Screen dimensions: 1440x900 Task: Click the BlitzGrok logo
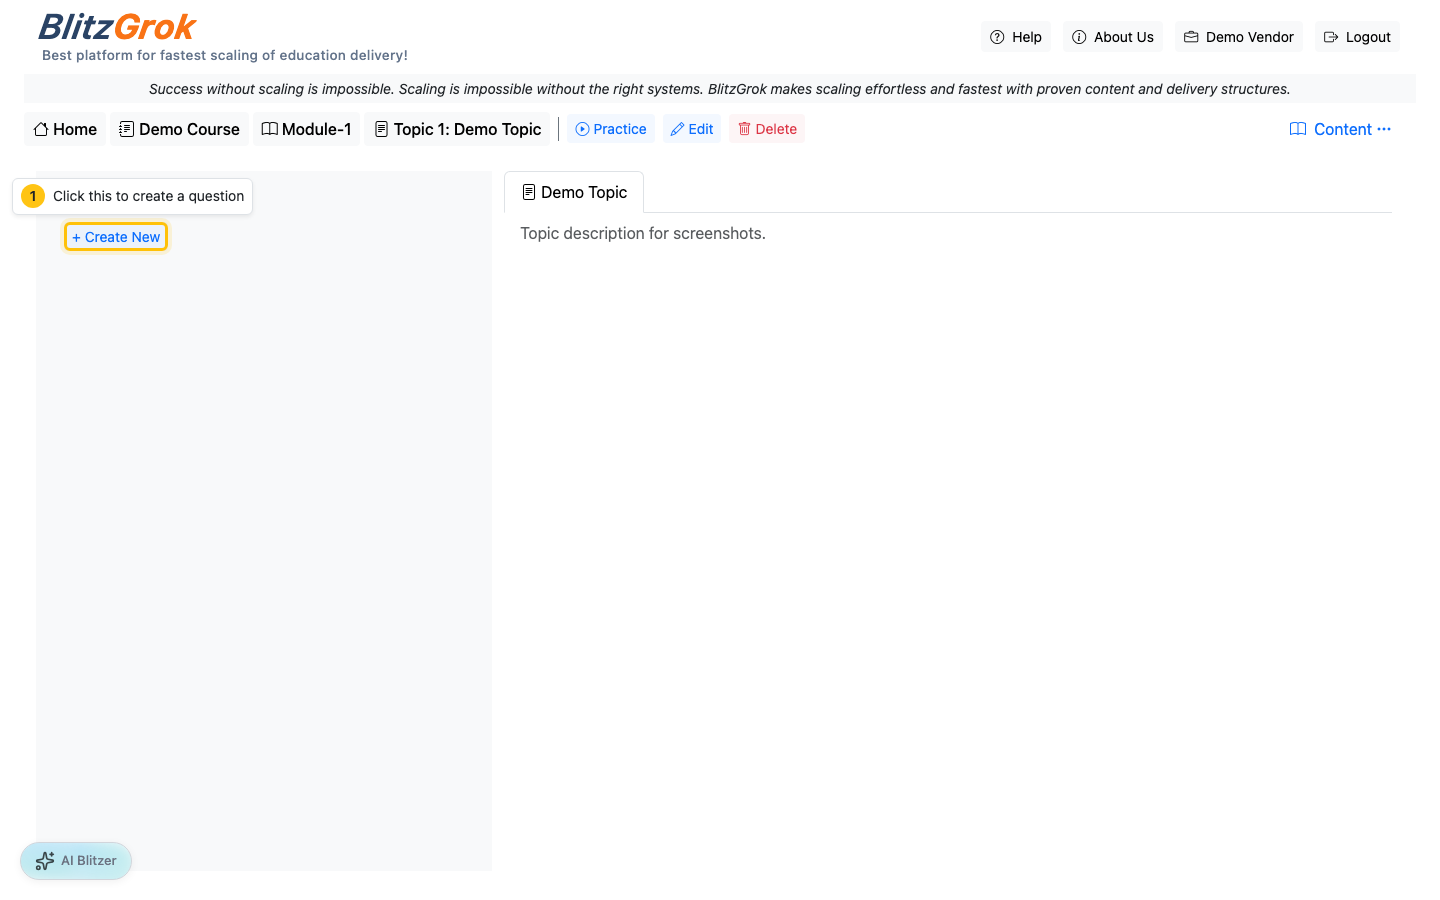click(117, 27)
